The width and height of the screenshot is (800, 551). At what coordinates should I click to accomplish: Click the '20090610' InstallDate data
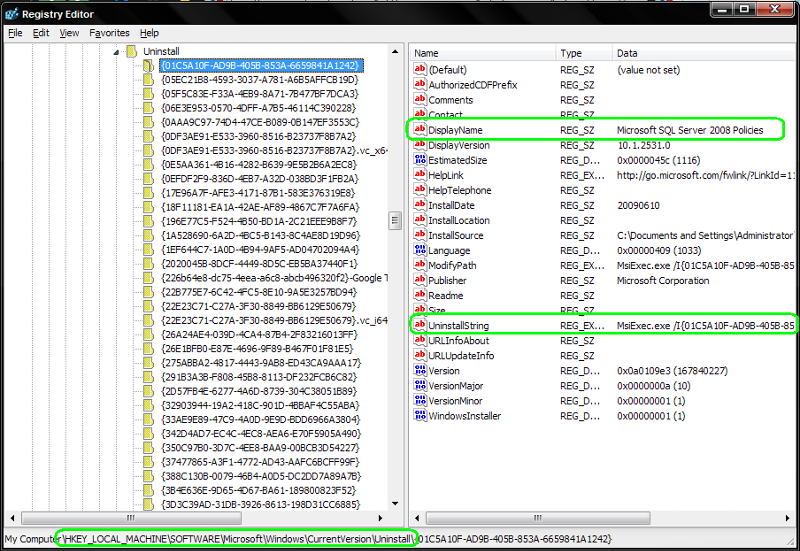638,206
